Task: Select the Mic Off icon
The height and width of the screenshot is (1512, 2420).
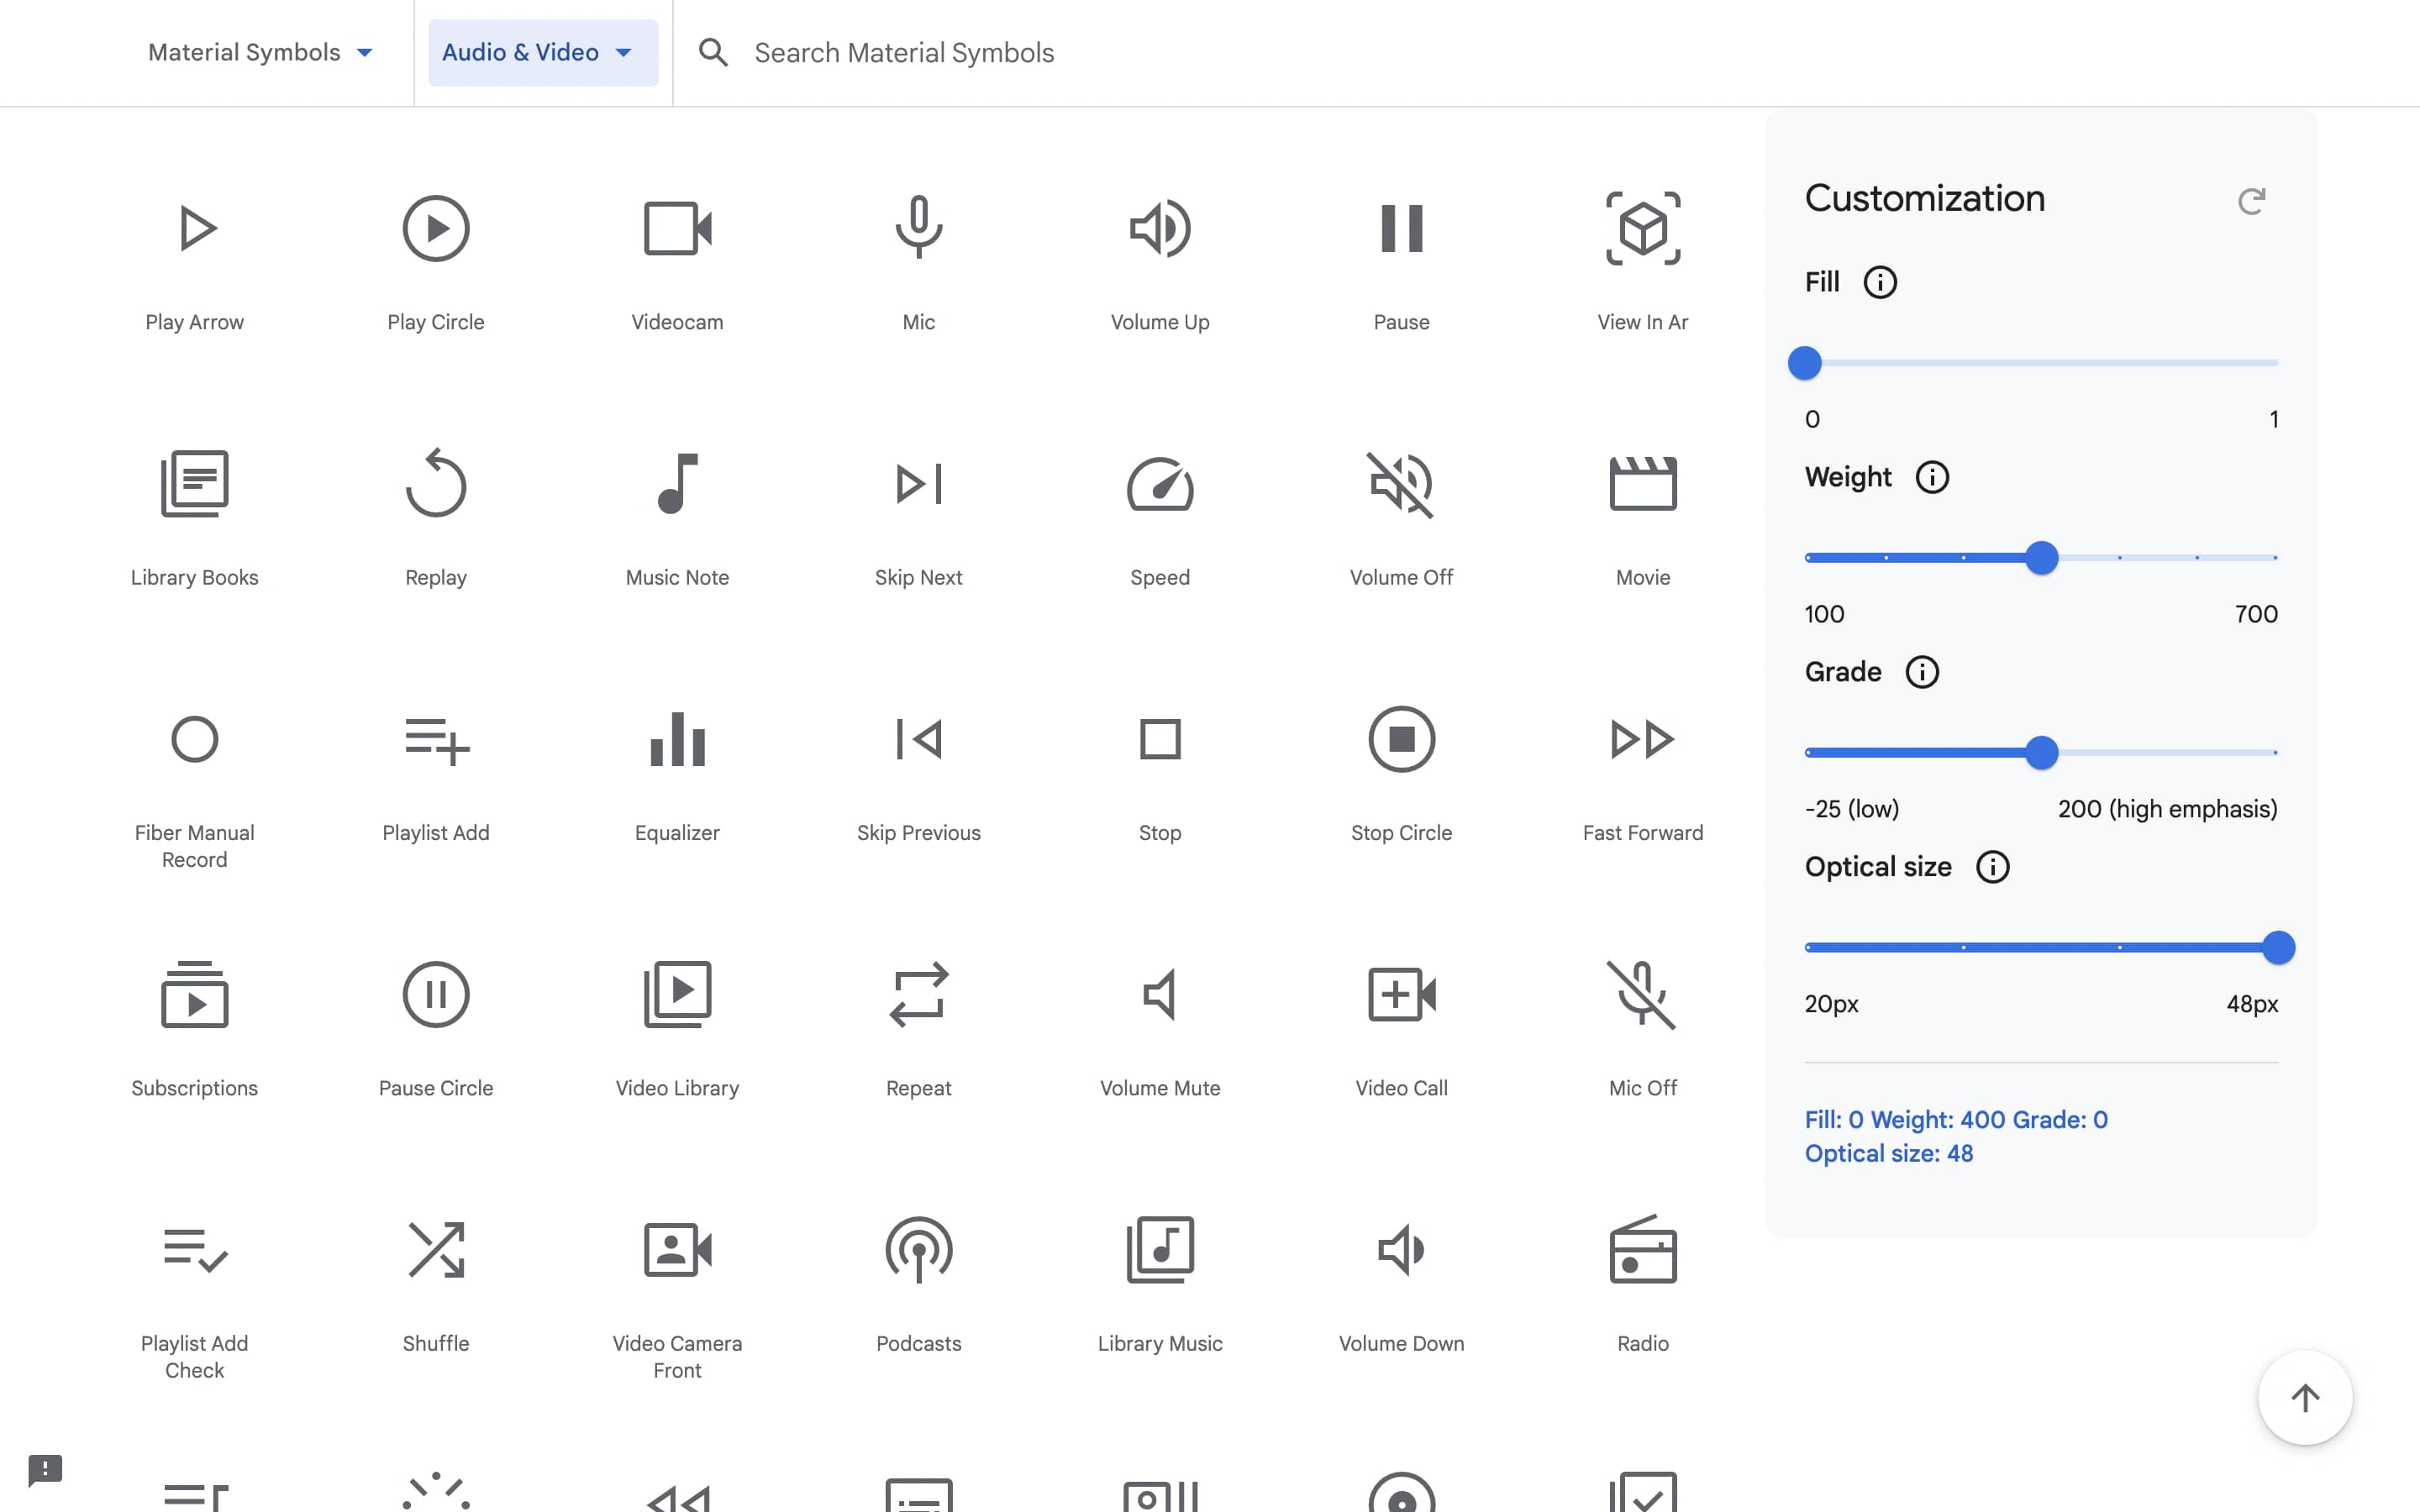Action: pos(1641,994)
